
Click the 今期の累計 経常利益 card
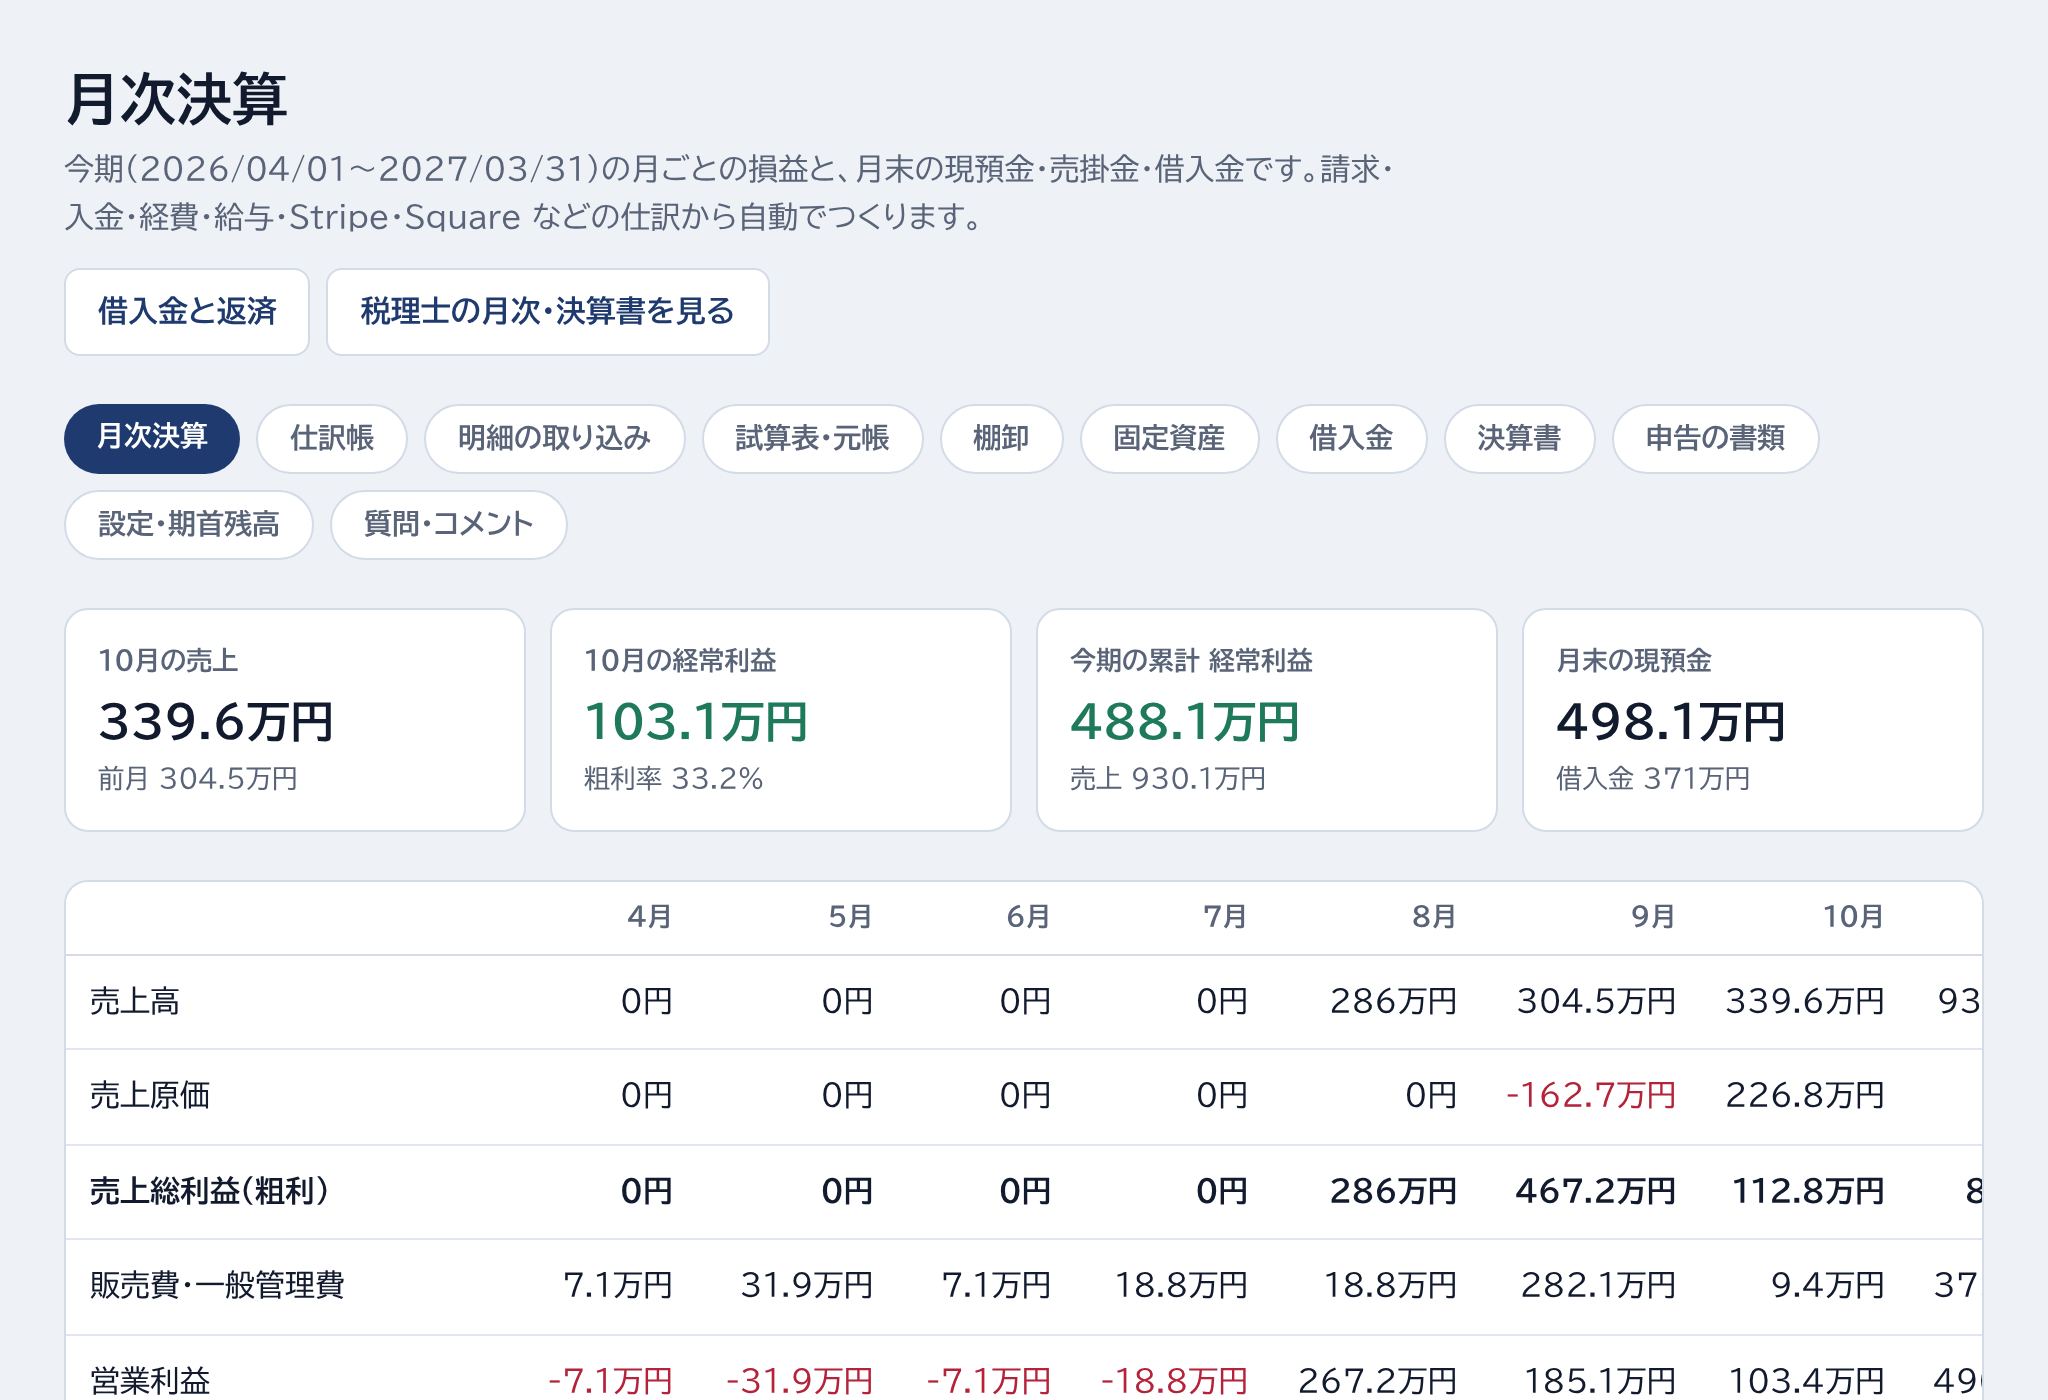(1267, 720)
